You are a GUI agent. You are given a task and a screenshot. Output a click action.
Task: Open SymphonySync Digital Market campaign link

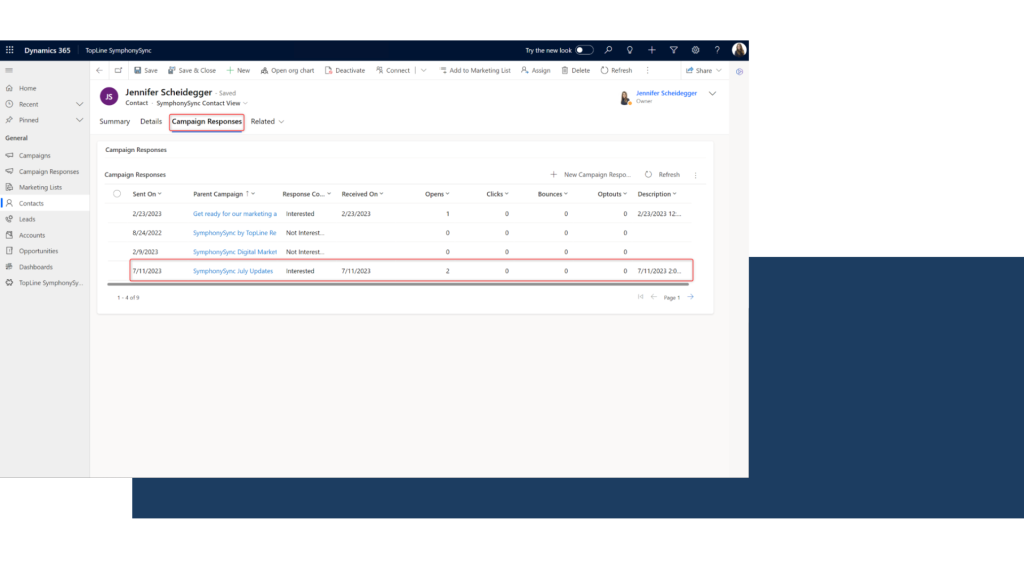tap(234, 251)
